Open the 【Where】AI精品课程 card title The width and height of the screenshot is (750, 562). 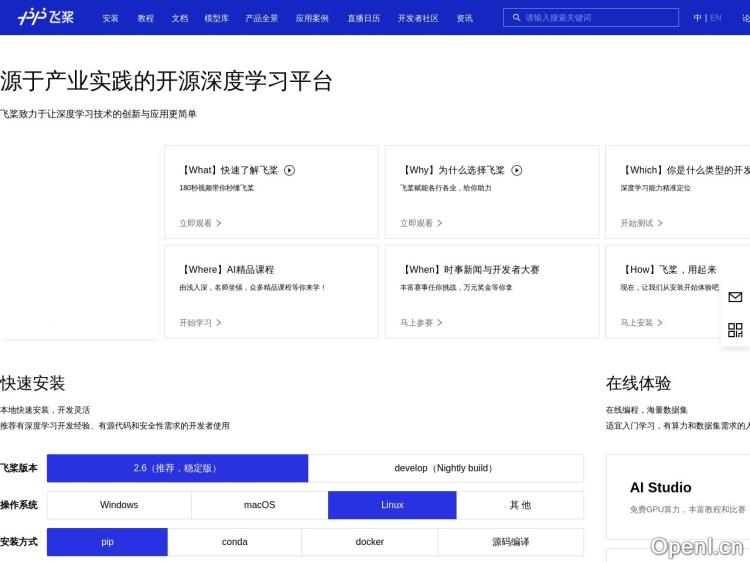[227, 270]
